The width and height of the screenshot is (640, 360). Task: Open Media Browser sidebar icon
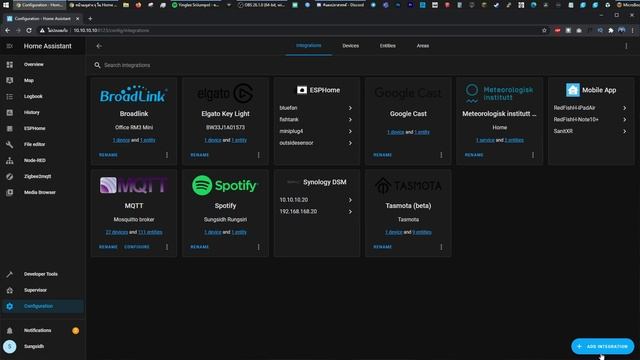[x=9, y=192]
